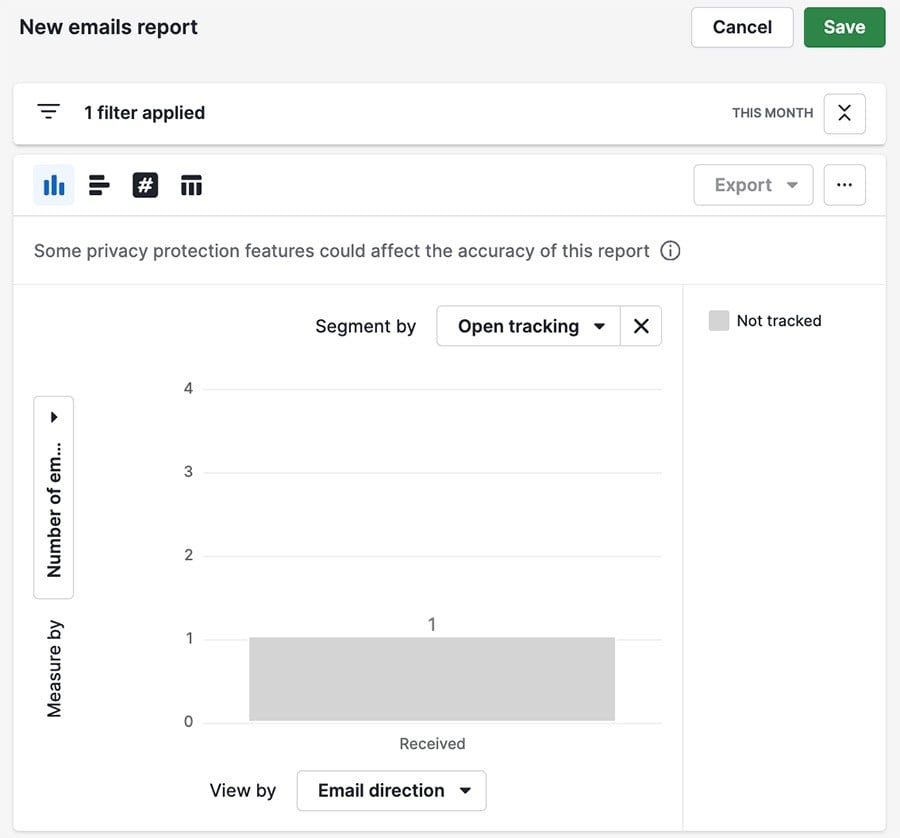Click the THIS MONTH date range label
900x838 pixels.
tap(771, 113)
